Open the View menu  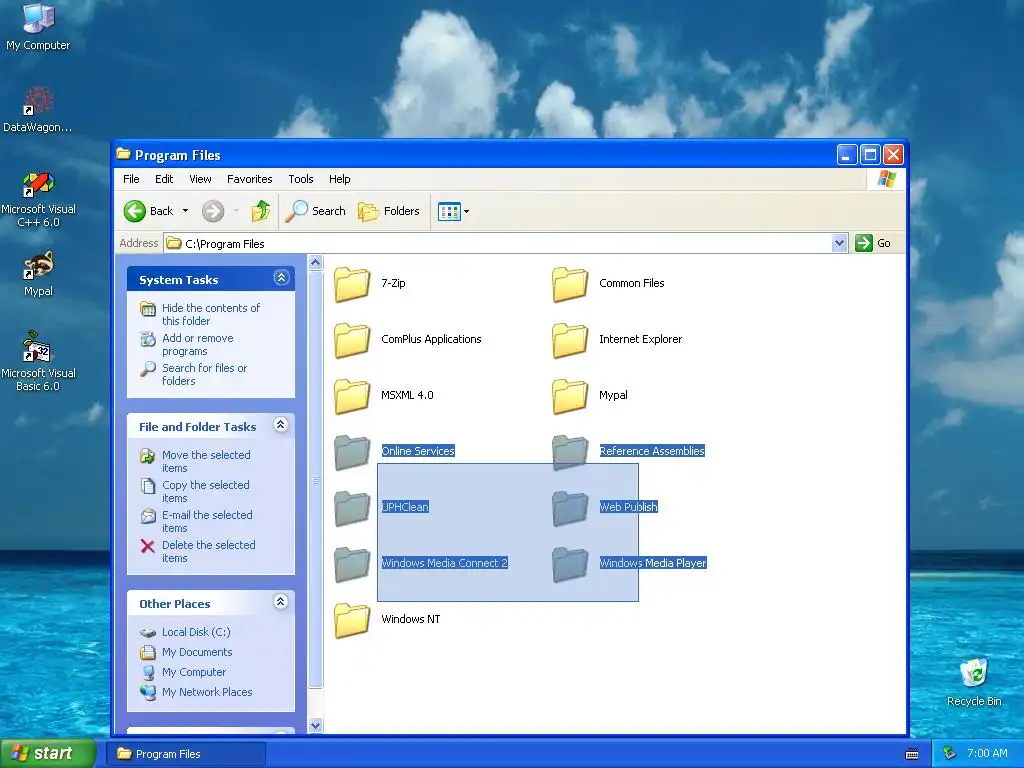pyautogui.click(x=200, y=179)
